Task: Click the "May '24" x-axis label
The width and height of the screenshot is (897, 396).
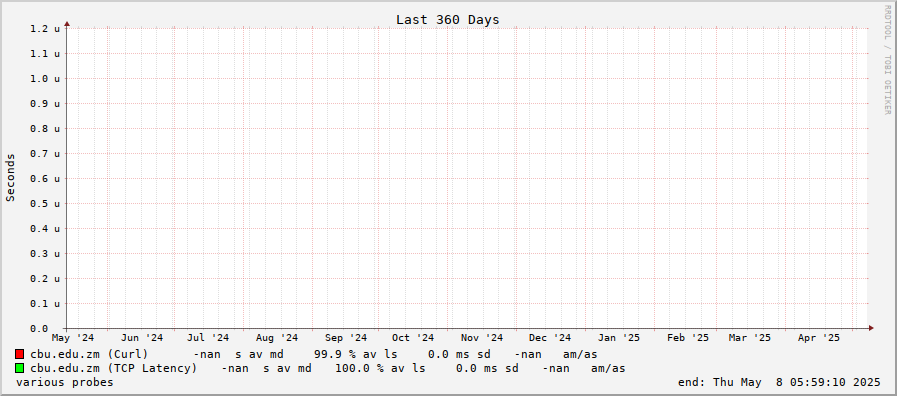Action: 73,338
